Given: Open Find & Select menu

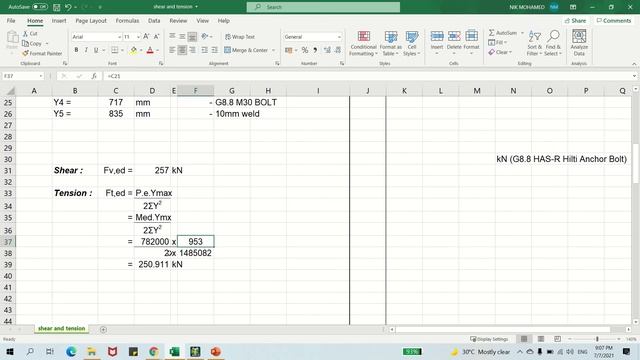Looking at the screenshot, I should (553, 43).
